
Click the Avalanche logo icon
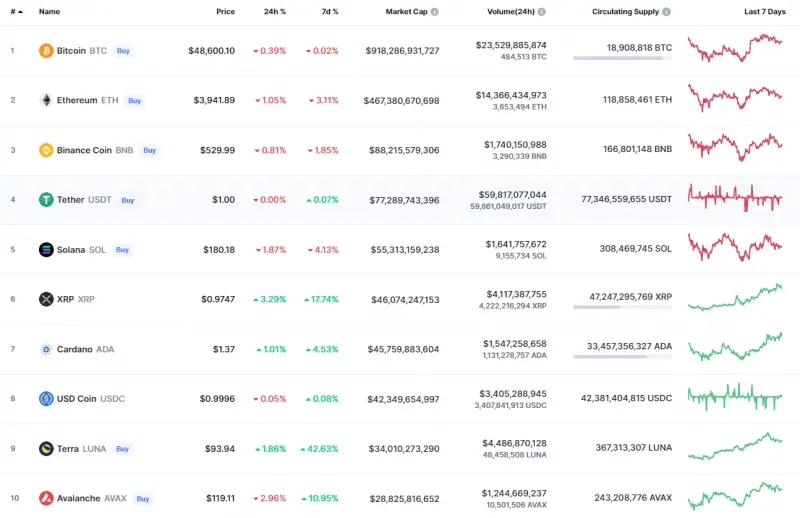pos(46,498)
